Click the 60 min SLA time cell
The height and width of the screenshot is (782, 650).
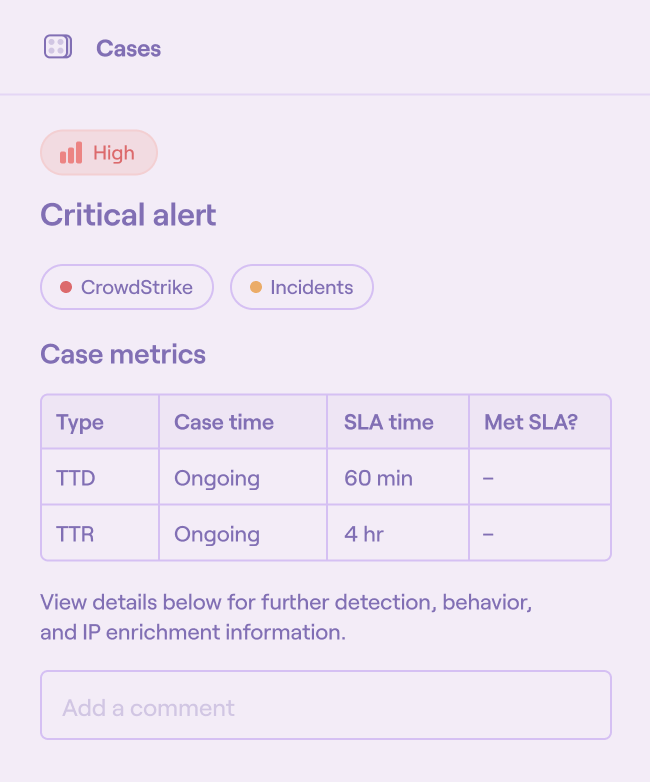378,478
